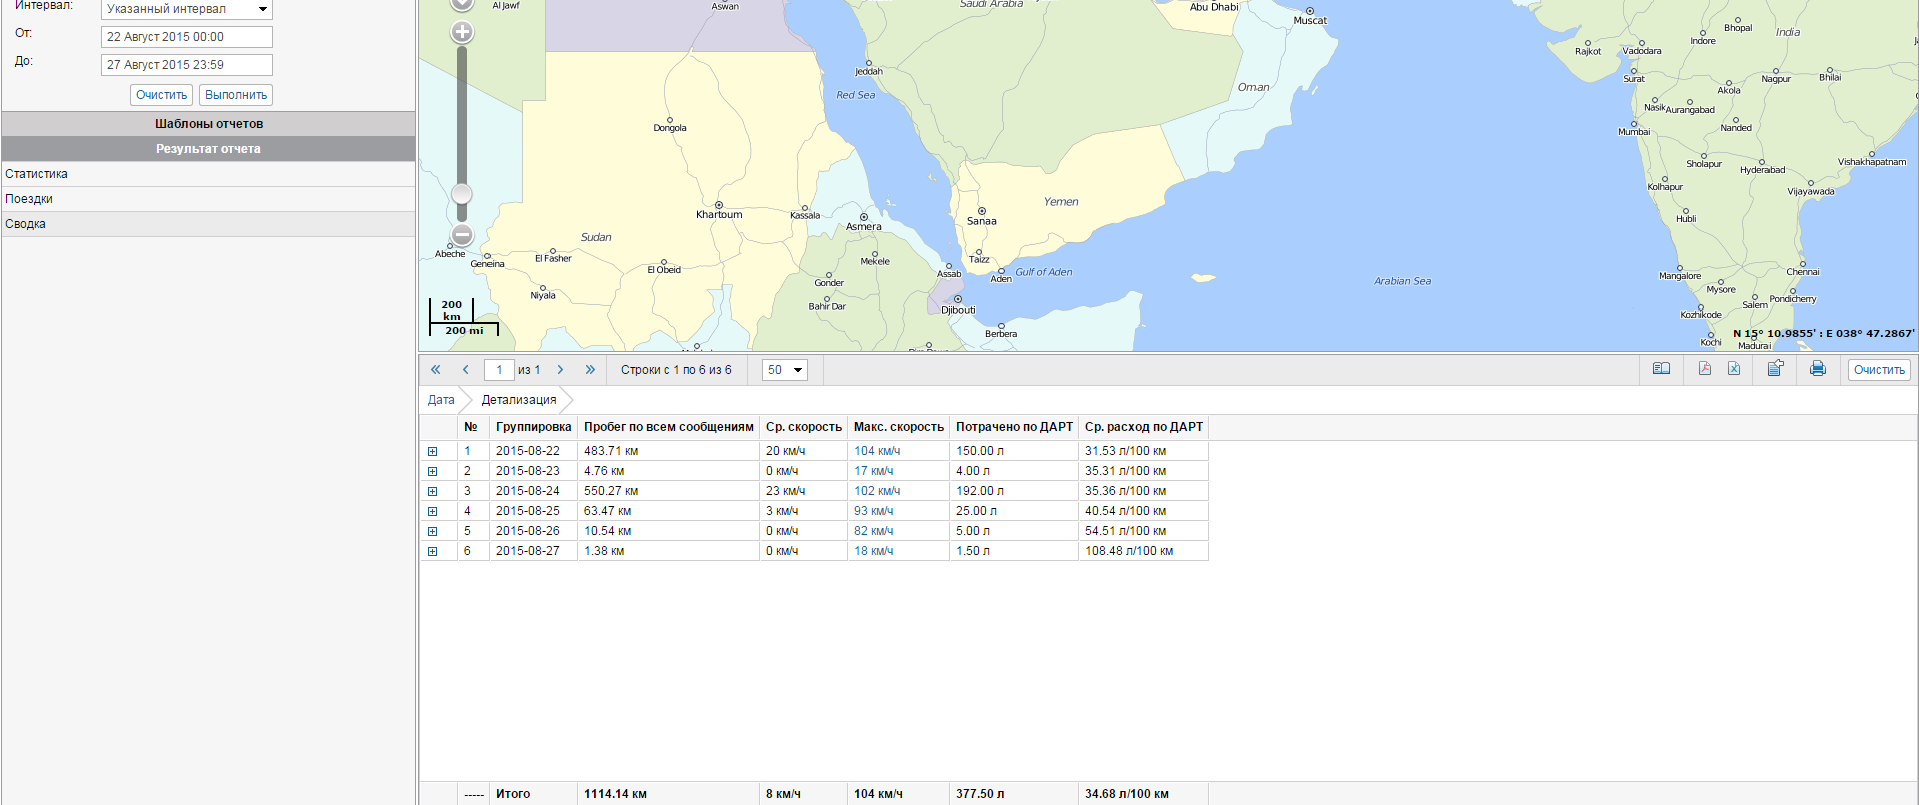Go to the next results page
1919x805 pixels.
pos(560,370)
